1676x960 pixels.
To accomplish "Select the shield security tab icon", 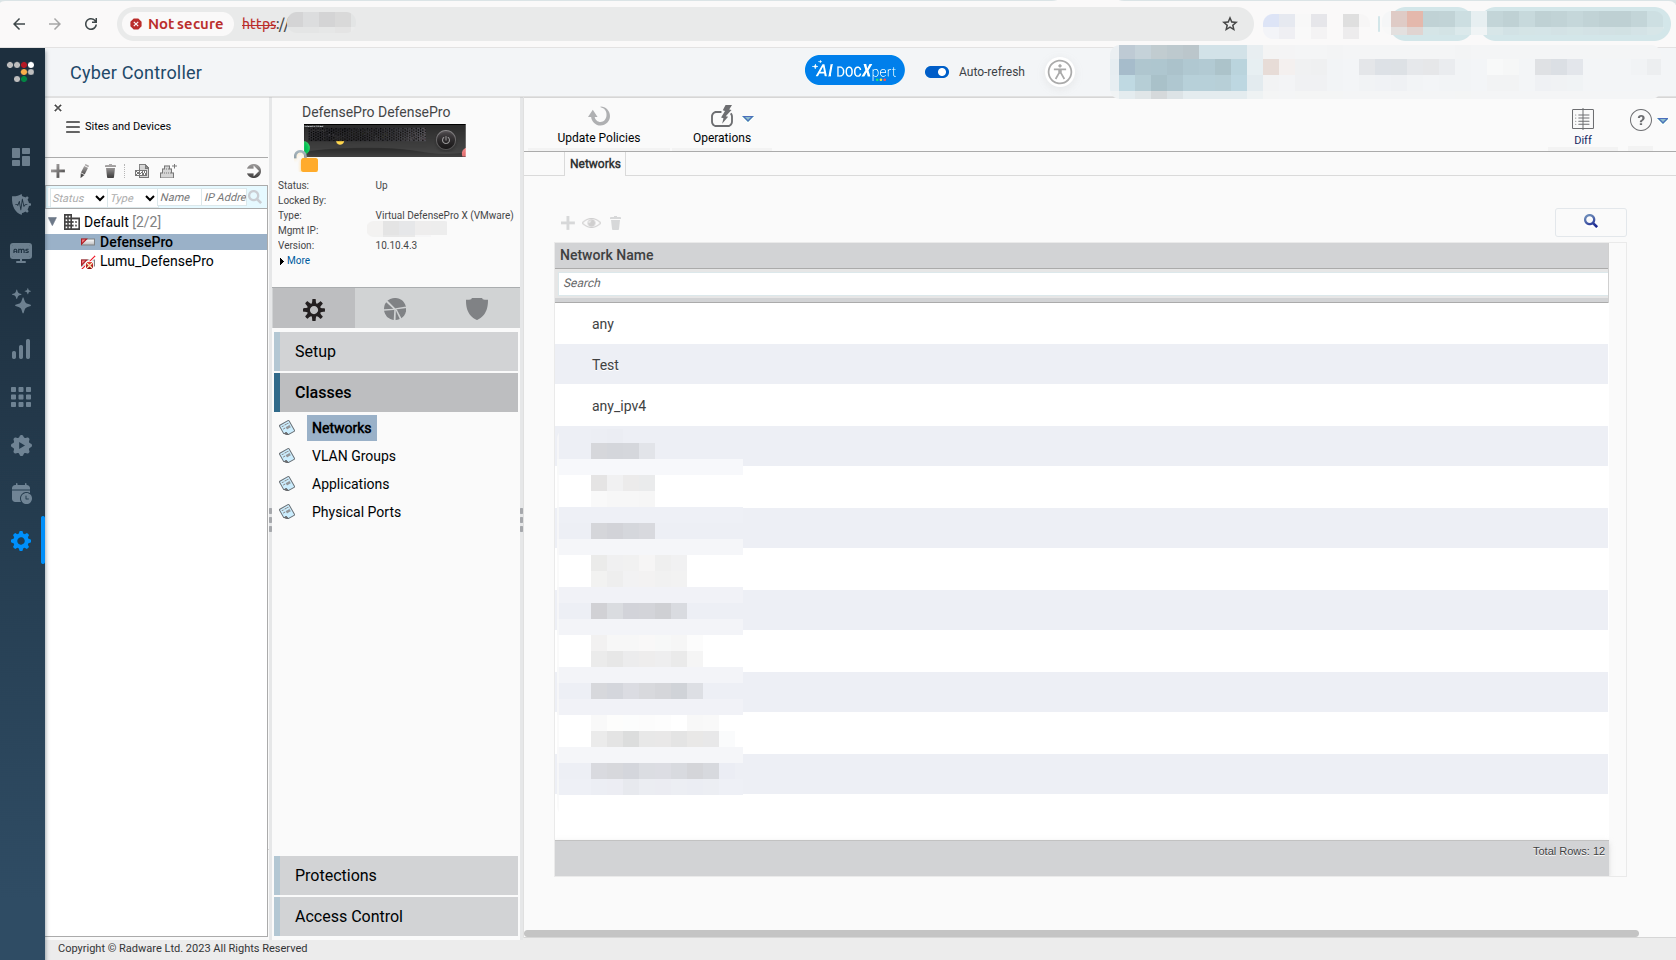I will pyautogui.click(x=477, y=309).
